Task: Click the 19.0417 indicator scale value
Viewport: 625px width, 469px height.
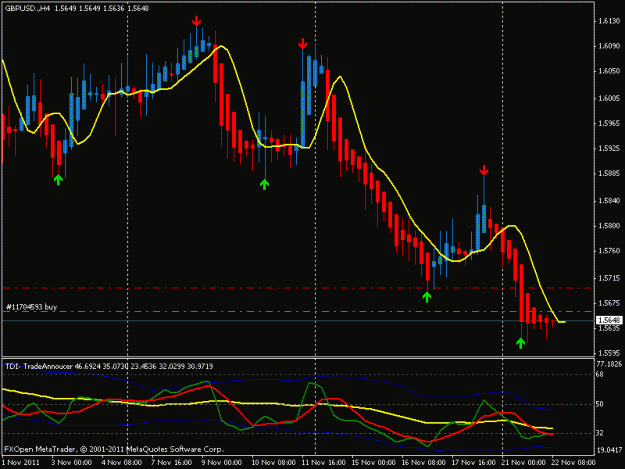Action: [609, 450]
